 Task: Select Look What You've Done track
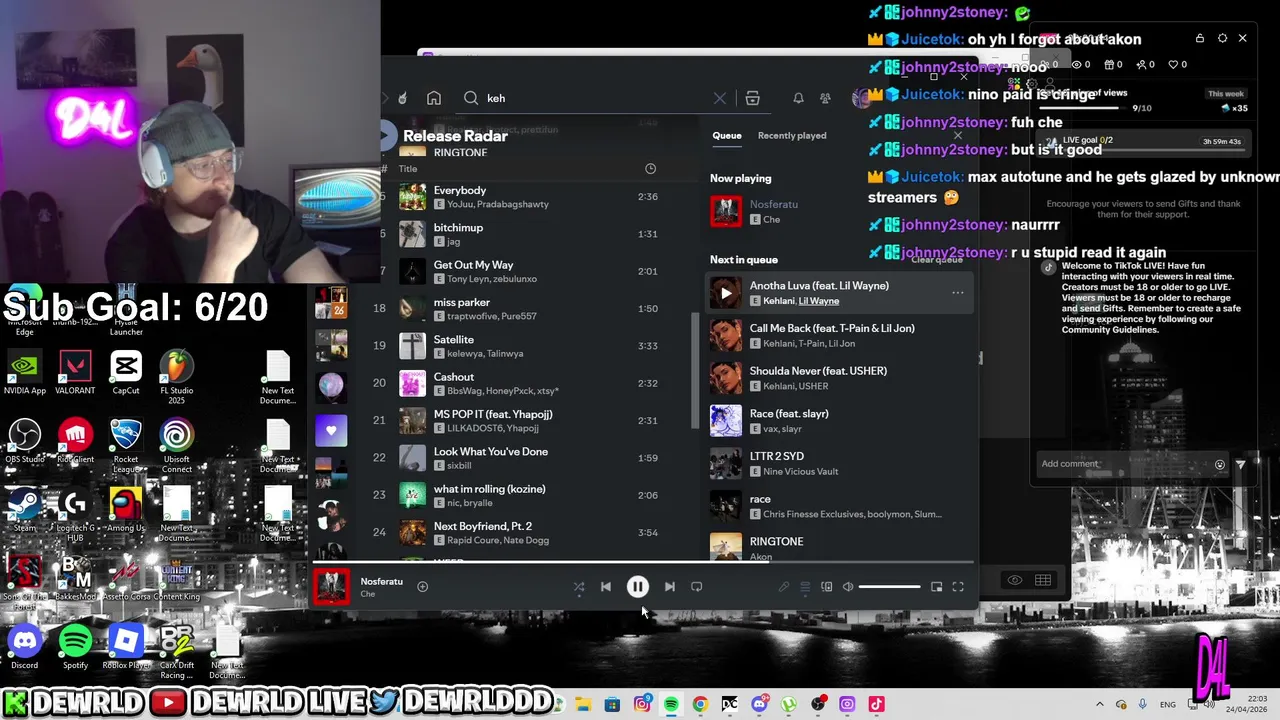[x=530, y=458]
